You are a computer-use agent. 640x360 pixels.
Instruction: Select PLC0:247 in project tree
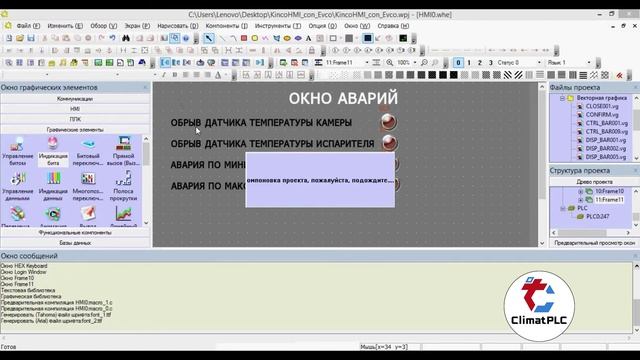[598, 216]
